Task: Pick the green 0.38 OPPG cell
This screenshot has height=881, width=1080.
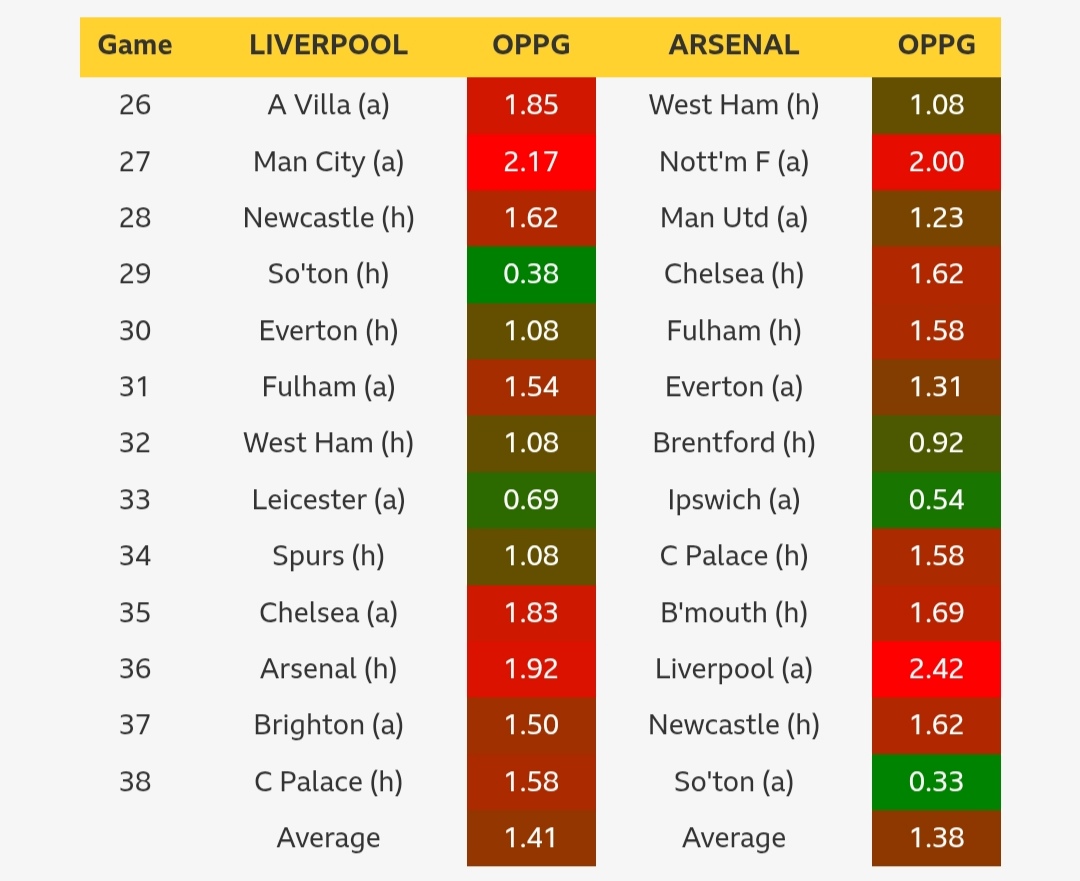Action: click(x=531, y=274)
